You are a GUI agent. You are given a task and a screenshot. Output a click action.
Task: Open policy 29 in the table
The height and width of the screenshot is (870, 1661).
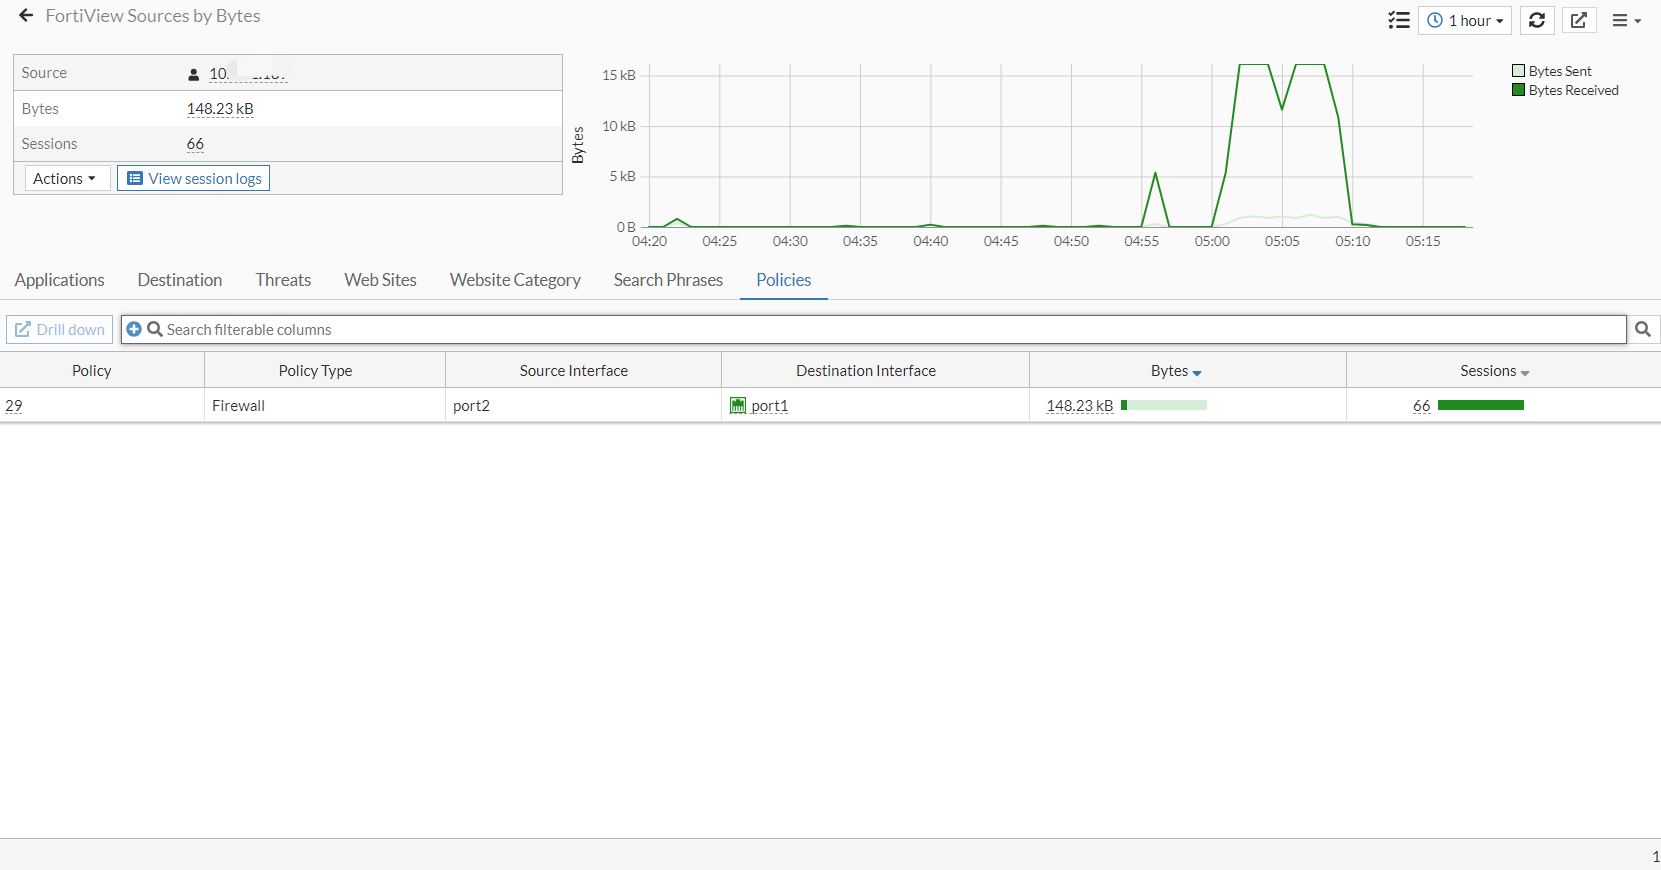coord(14,406)
